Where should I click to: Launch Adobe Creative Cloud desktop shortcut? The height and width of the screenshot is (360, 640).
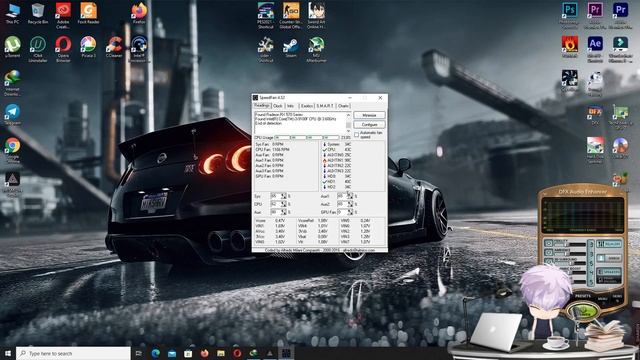(63, 16)
